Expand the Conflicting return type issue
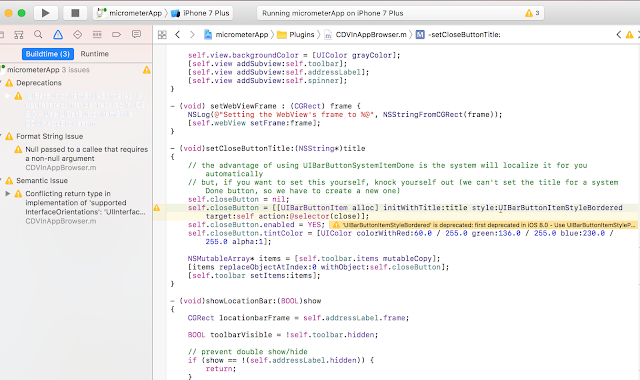640x380 pixels. pos(8,193)
